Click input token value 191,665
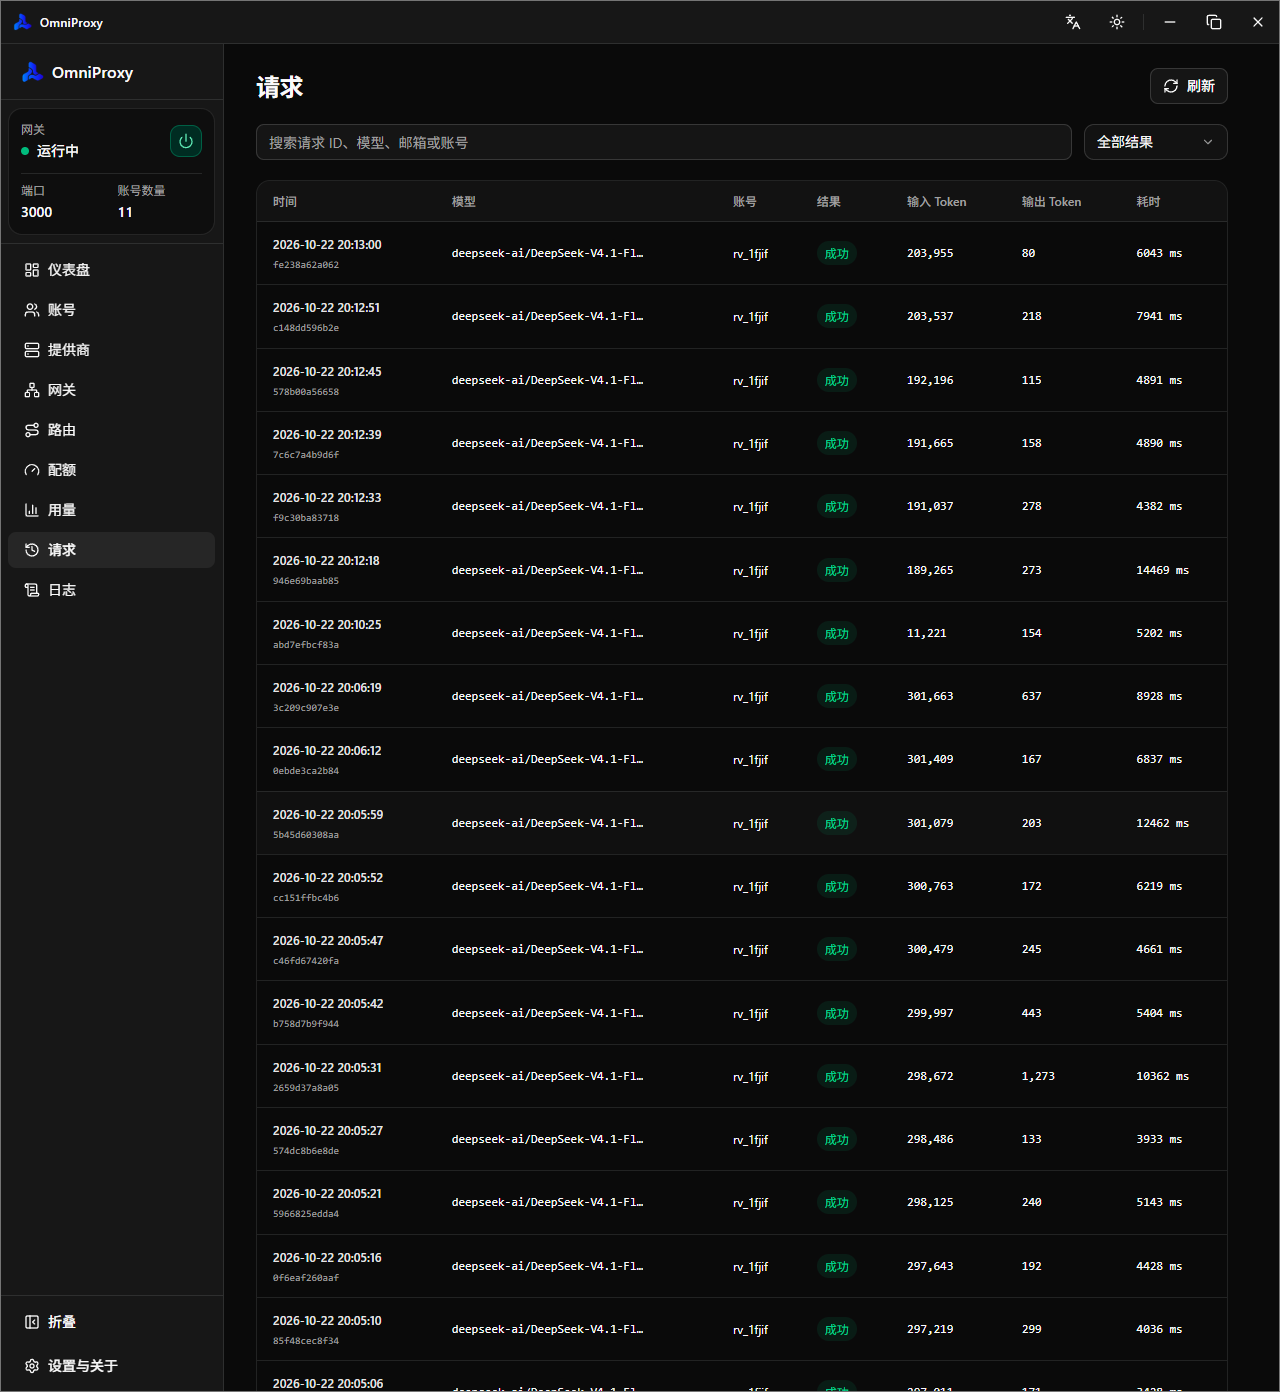The image size is (1280, 1392). point(930,443)
